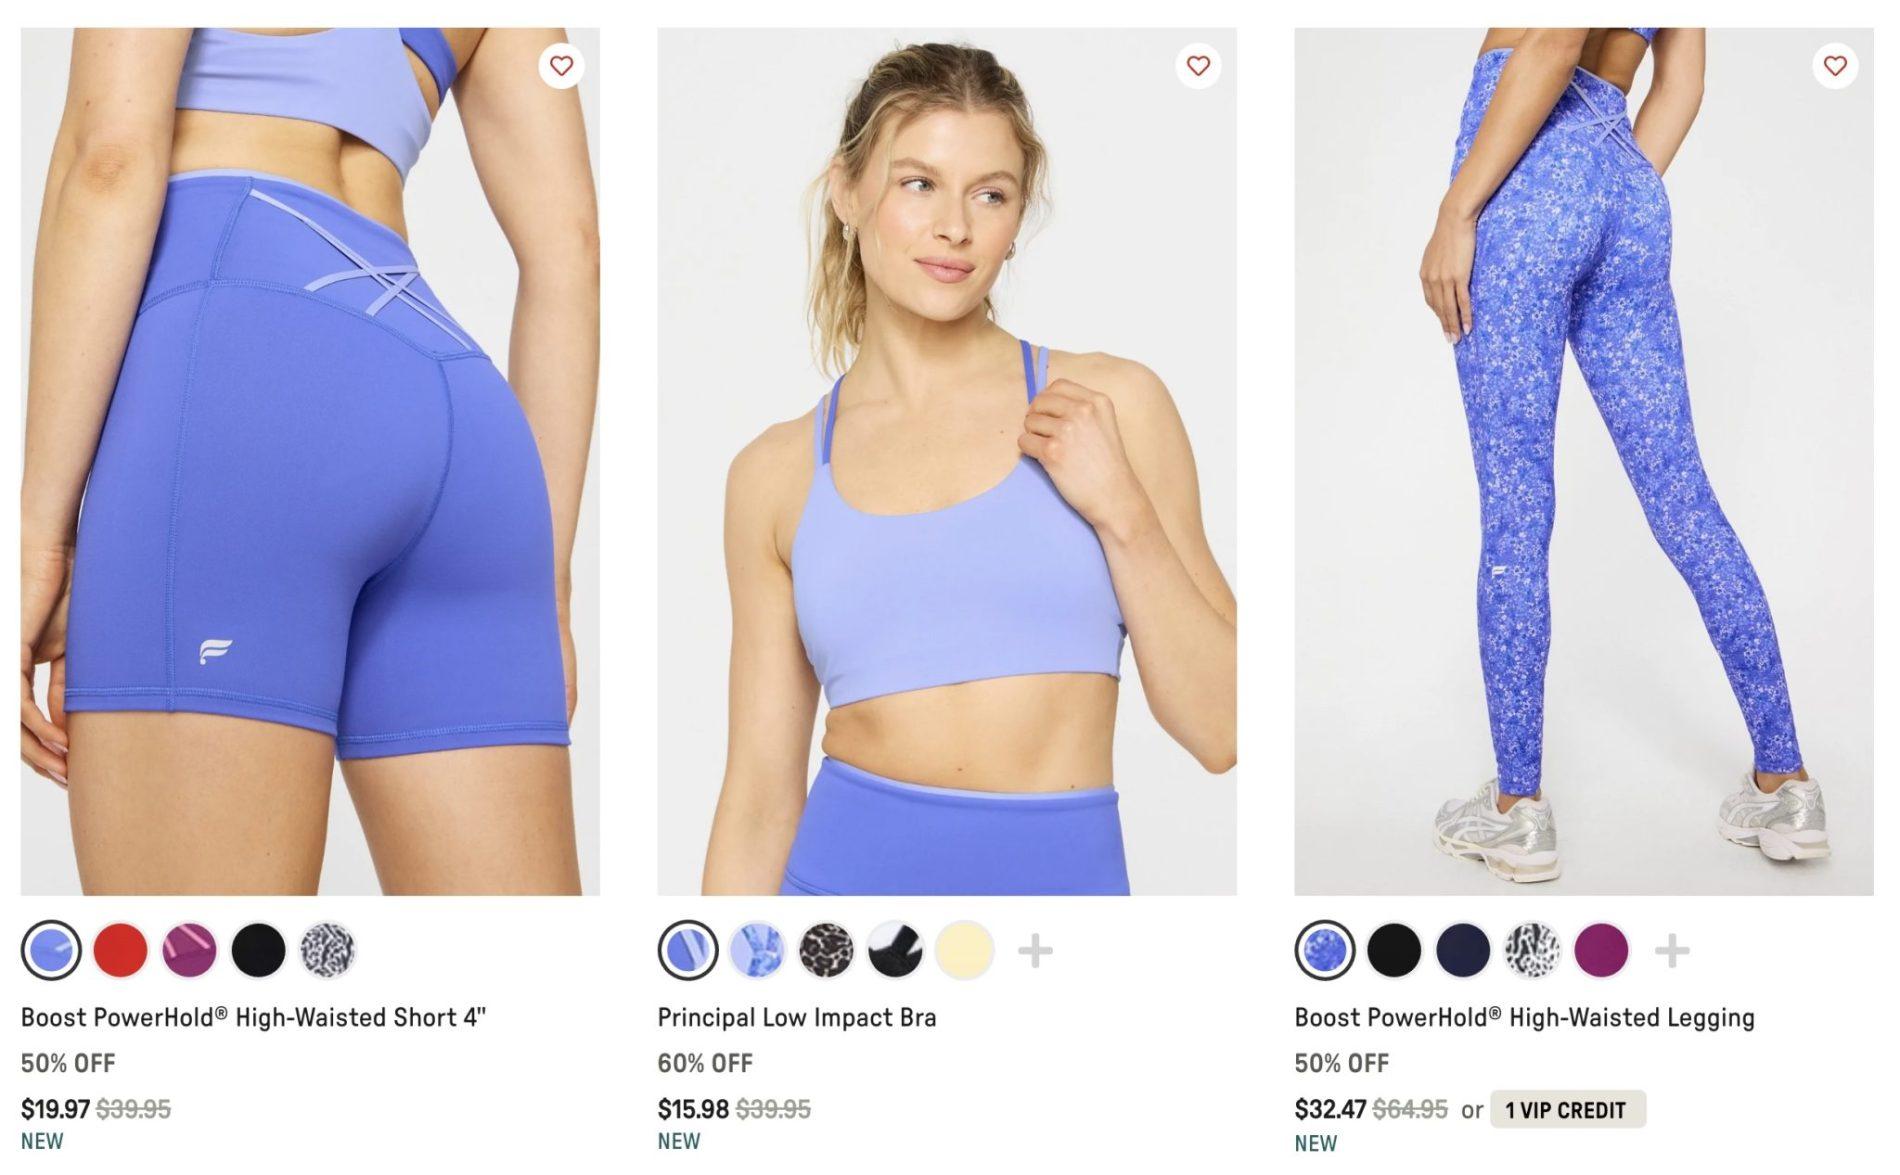
Task: Select black swatch for the High-Waisted Legging
Action: 1394,950
